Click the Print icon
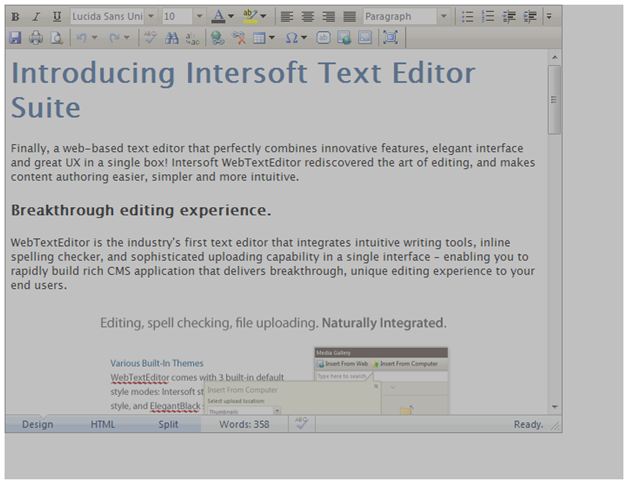 (x=36, y=38)
